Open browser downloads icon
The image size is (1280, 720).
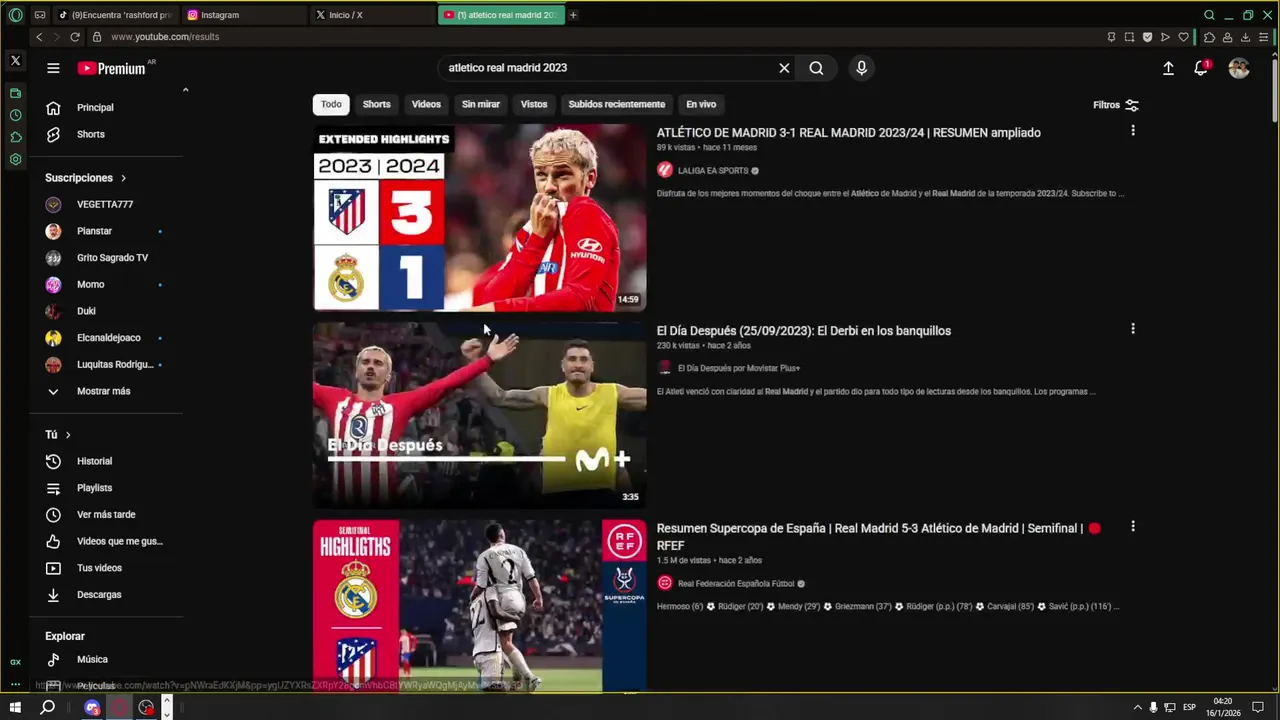1245,37
